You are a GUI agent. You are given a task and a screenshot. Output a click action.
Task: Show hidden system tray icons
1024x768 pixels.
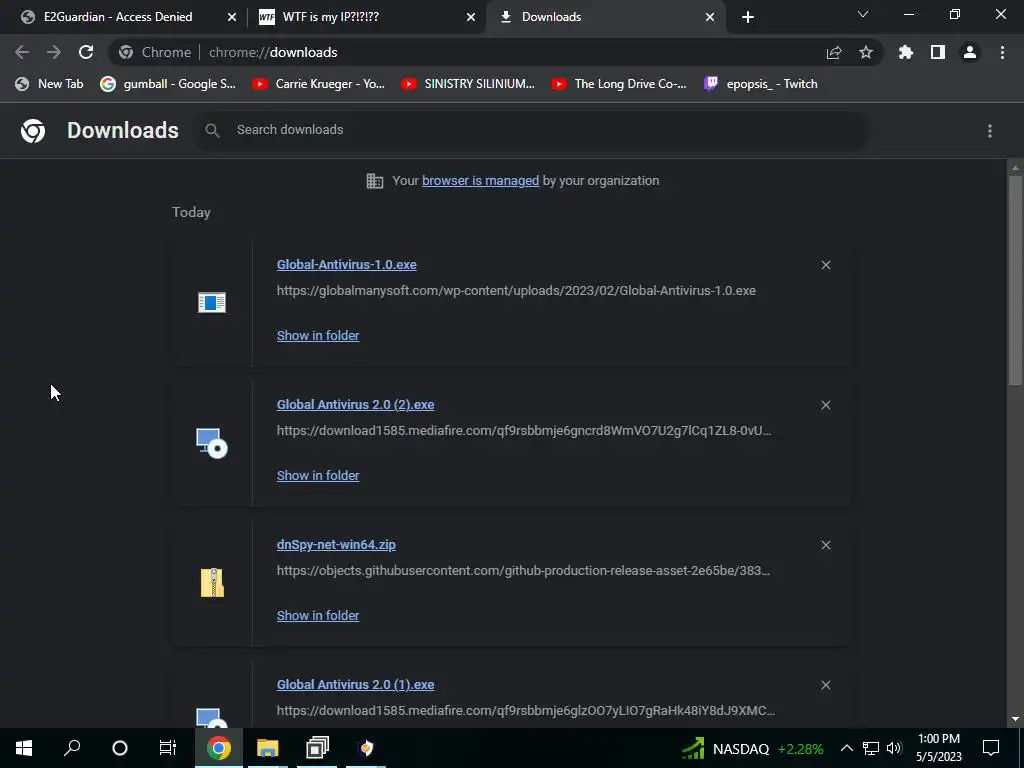click(846, 748)
